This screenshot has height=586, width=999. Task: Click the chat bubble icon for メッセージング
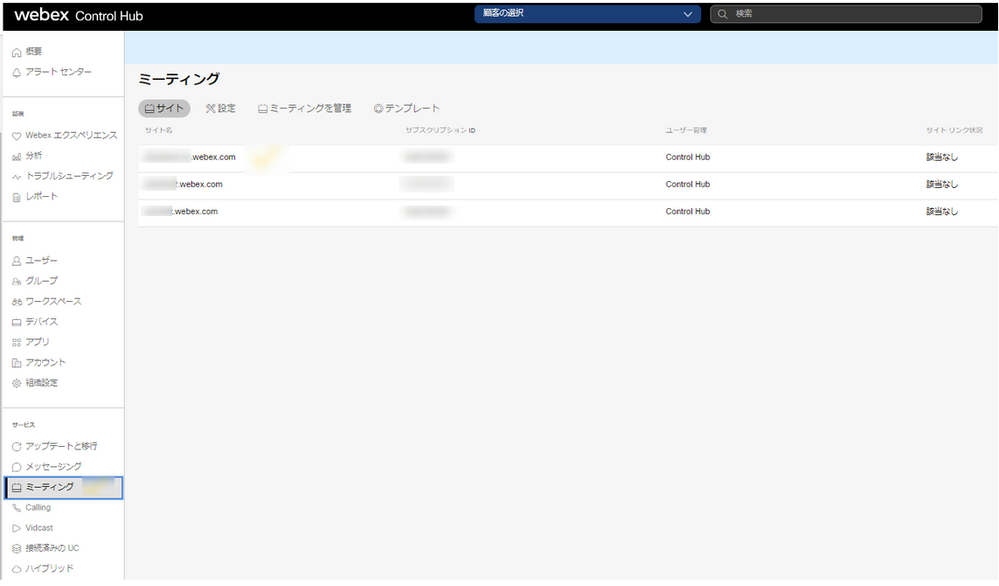[17, 468]
